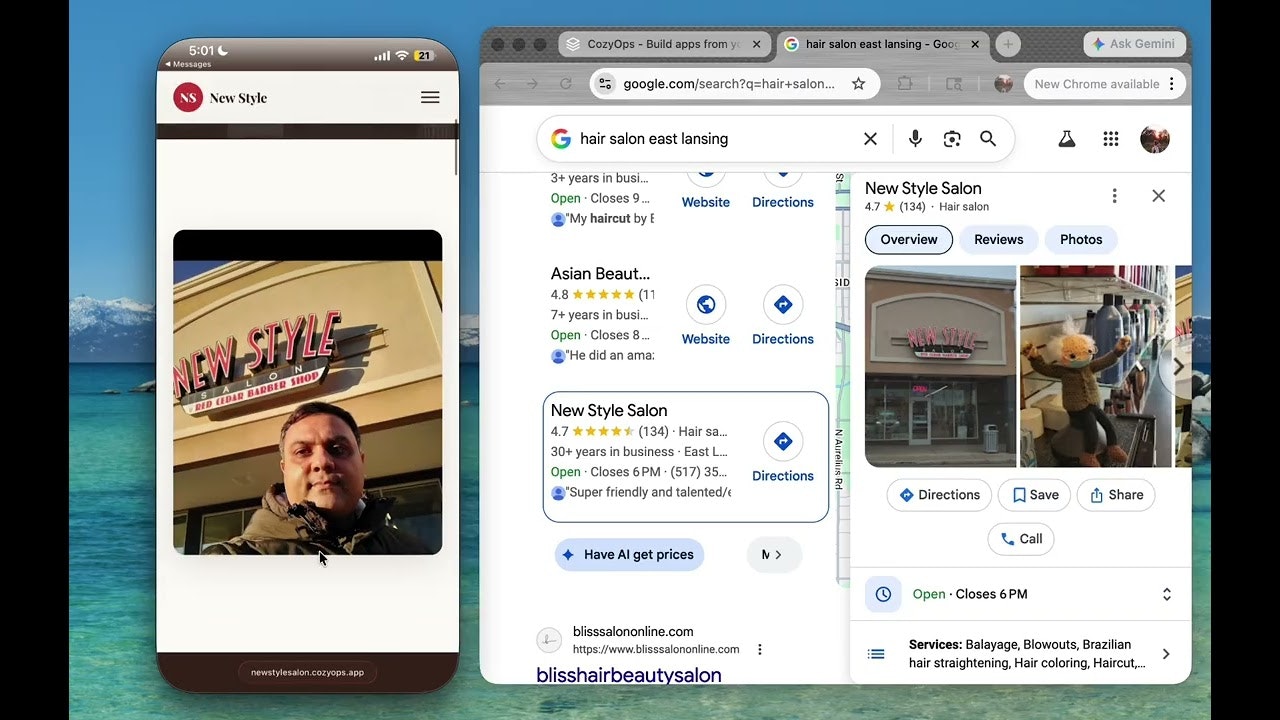Close the New Style Salon panel
The width and height of the screenshot is (1280, 720).
coord(1158,196)
